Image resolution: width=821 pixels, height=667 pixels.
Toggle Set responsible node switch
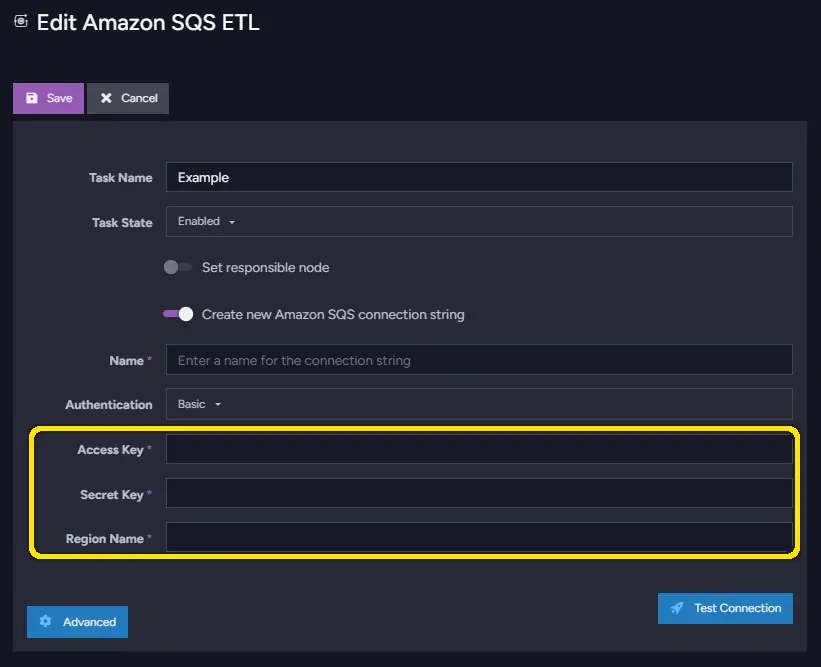click(x=178, y=267)
